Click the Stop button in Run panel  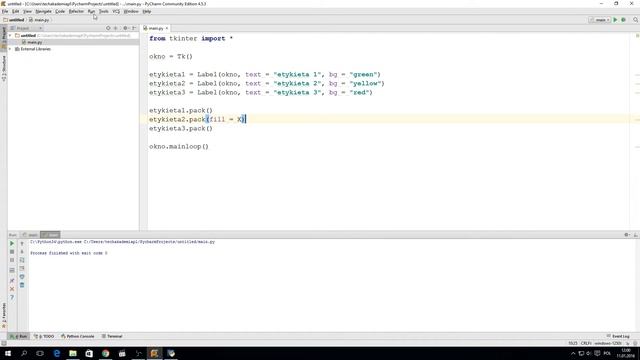click(x=12, y=252)
